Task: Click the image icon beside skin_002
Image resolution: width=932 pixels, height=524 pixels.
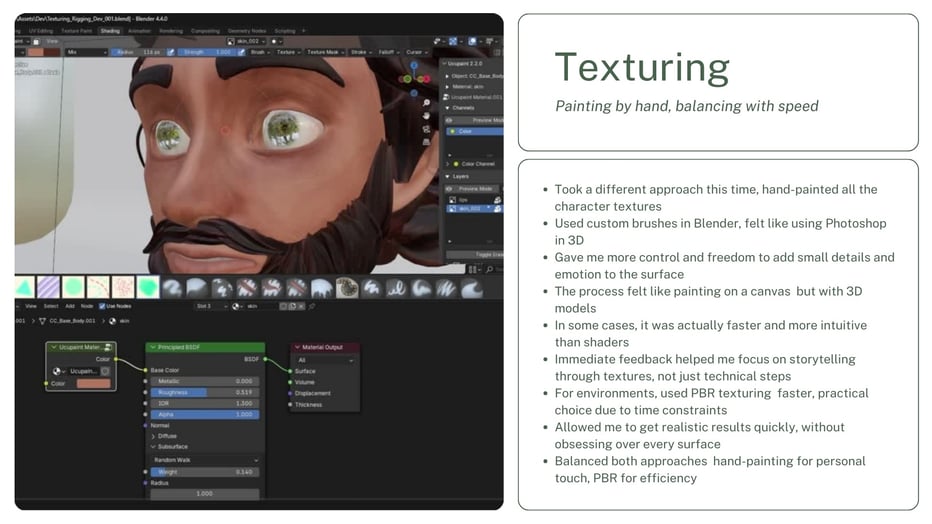Action: point(231,42)
